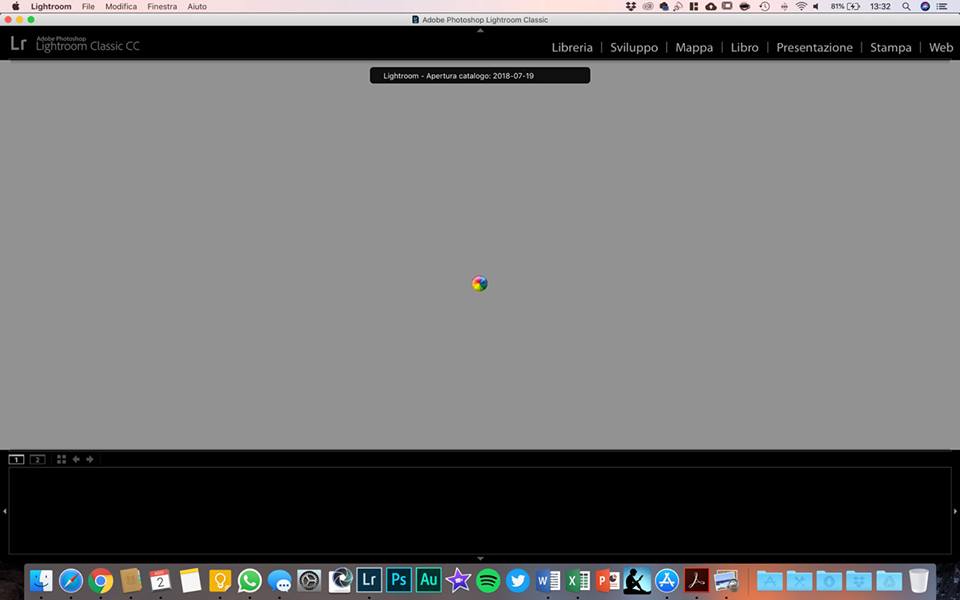Launch Microsoft Excel from the dock
This screenshot has height=600, width=960.
577,580
